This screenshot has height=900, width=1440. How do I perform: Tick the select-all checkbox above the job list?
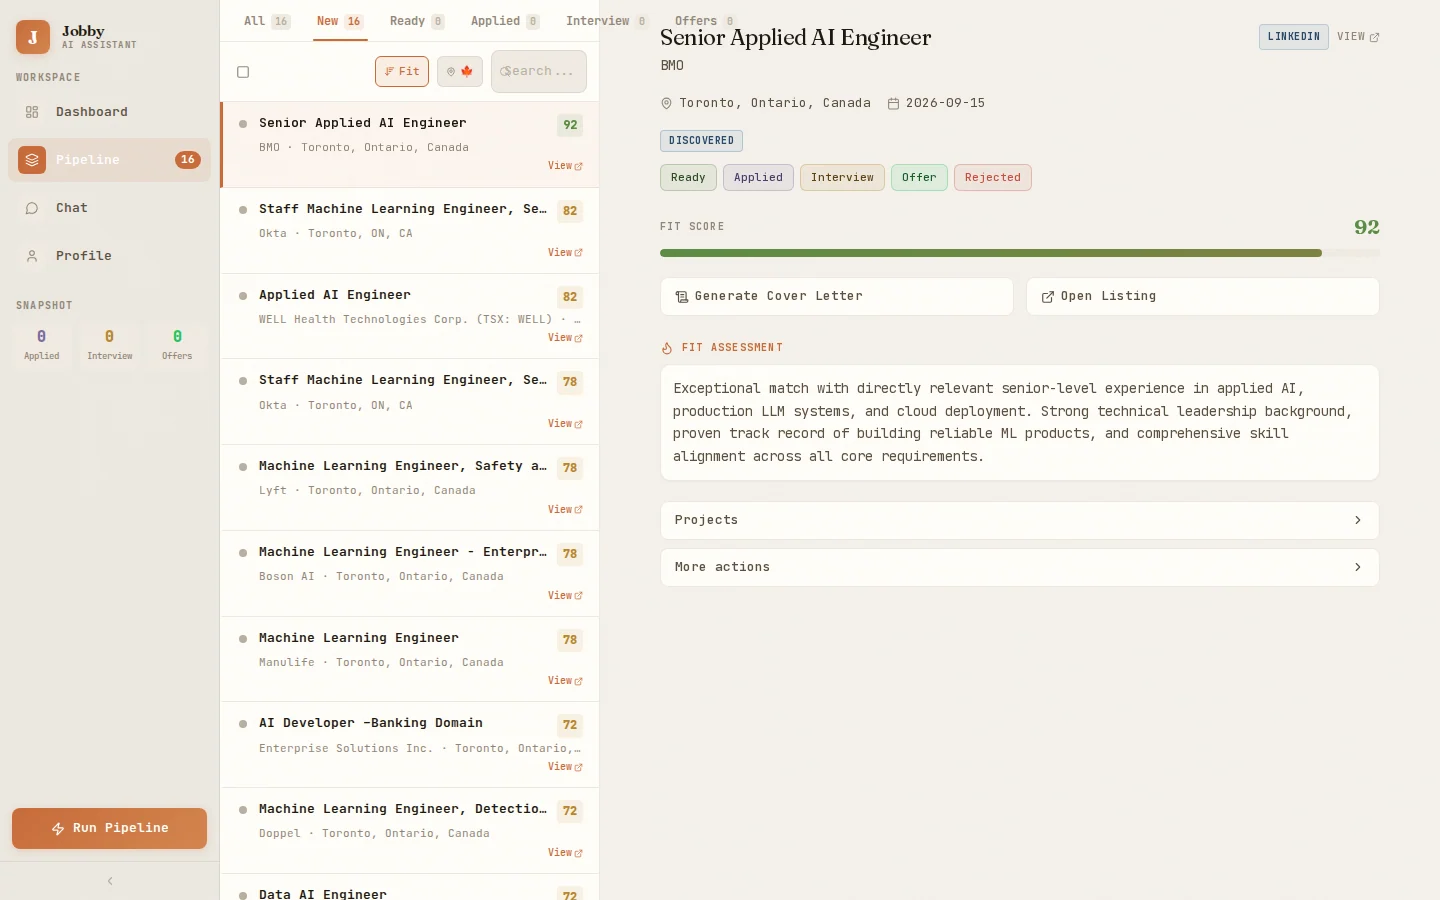pyautogui.click(x=243, y=72)
